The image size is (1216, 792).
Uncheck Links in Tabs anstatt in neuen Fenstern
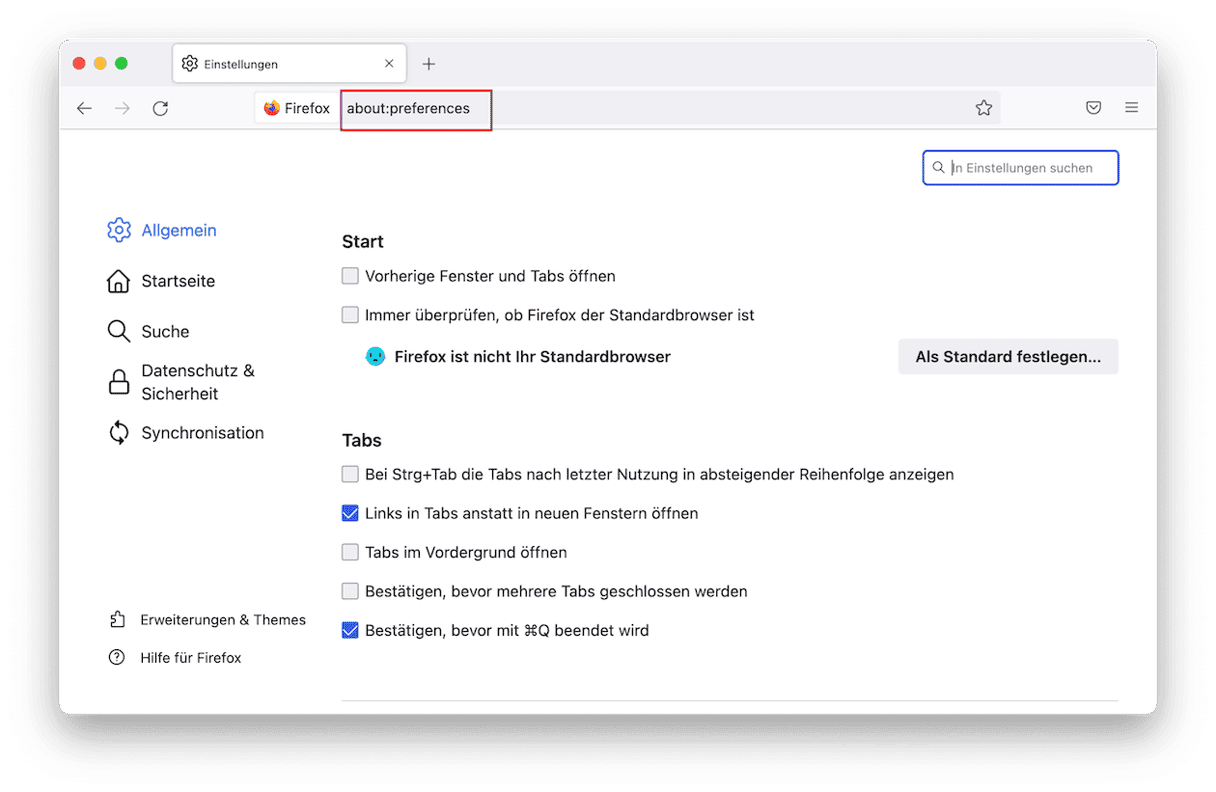point(350,513)
